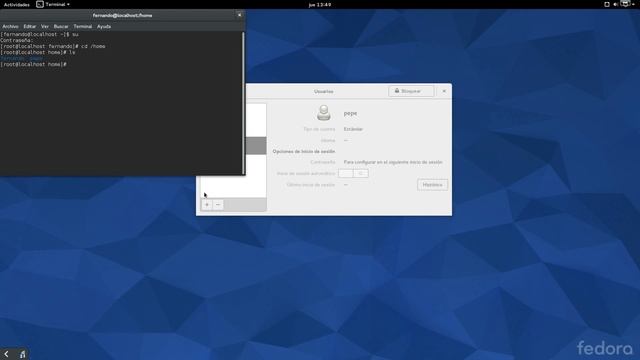This screenshot has height=360, width=640.
Task: Click the pepe user name field
Action: point(351,113)
